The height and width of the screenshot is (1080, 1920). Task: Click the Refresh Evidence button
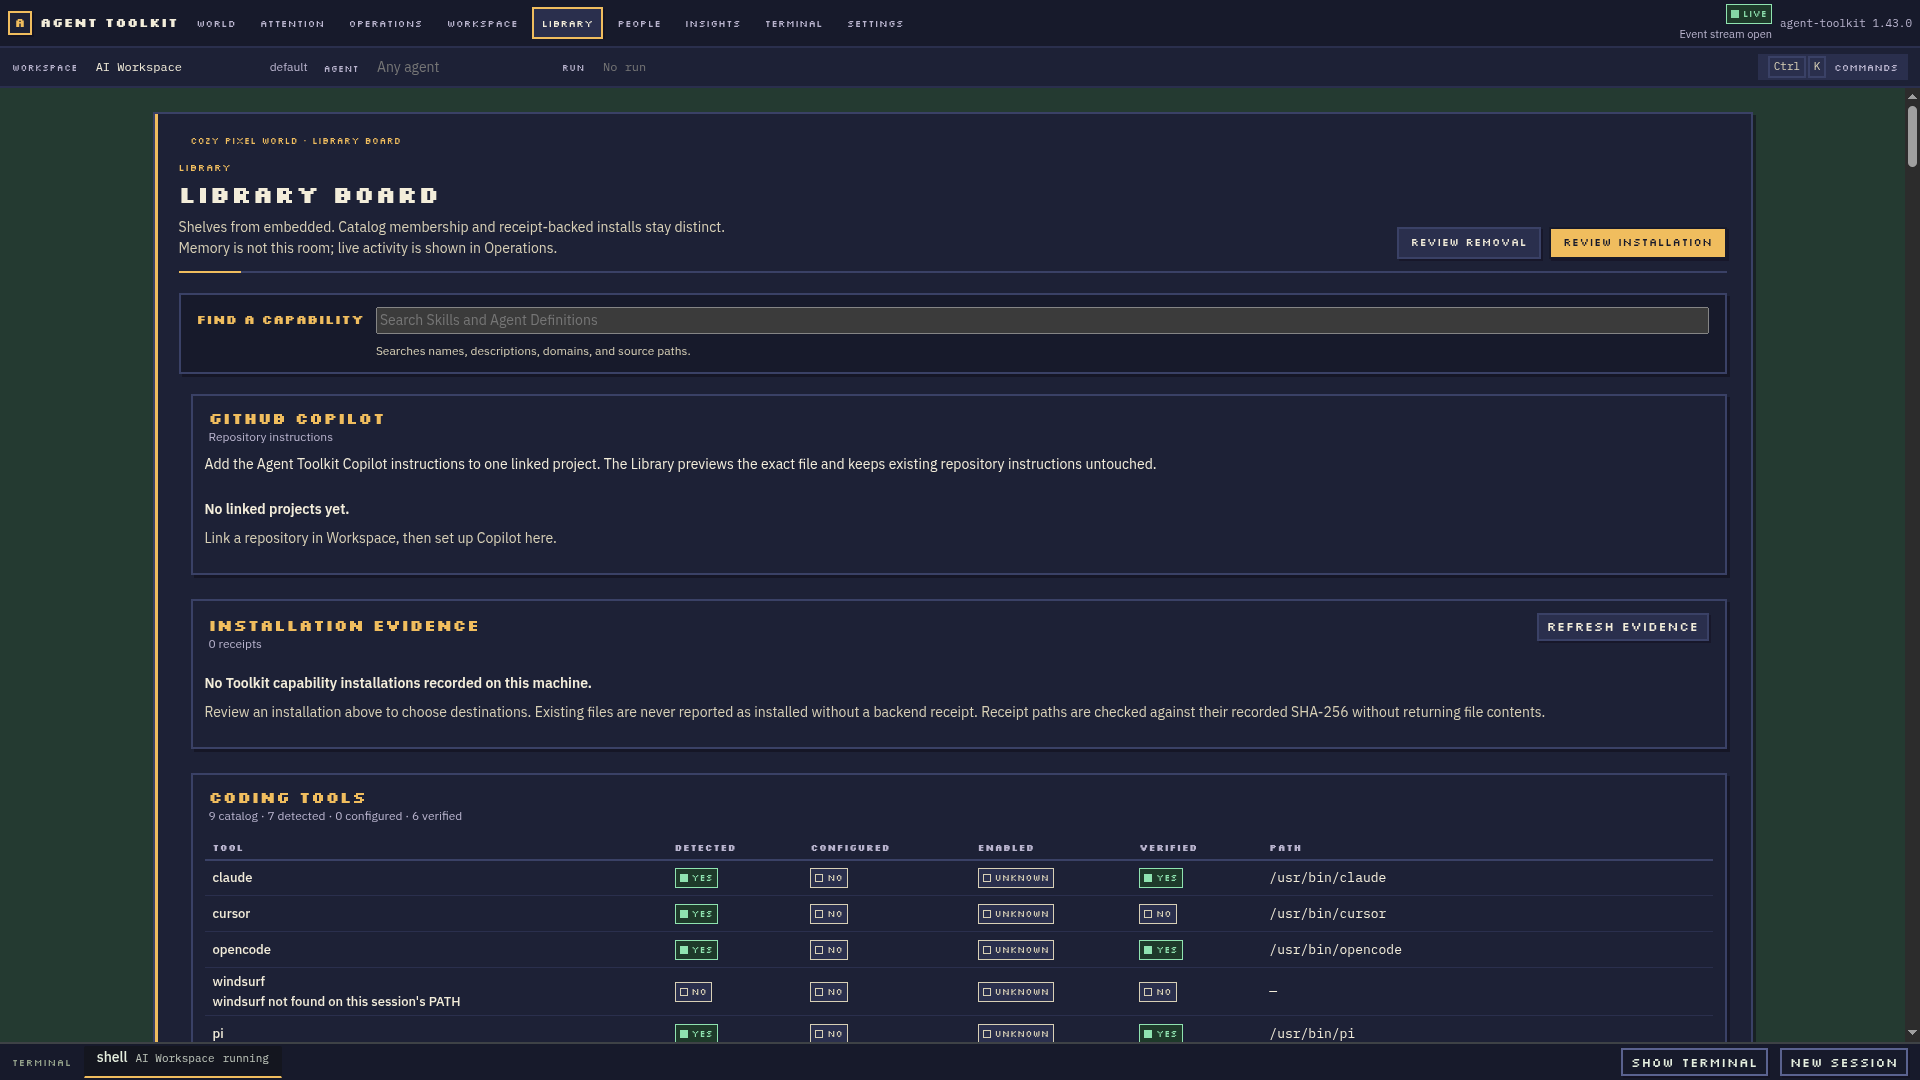(x=1622, y=627)
